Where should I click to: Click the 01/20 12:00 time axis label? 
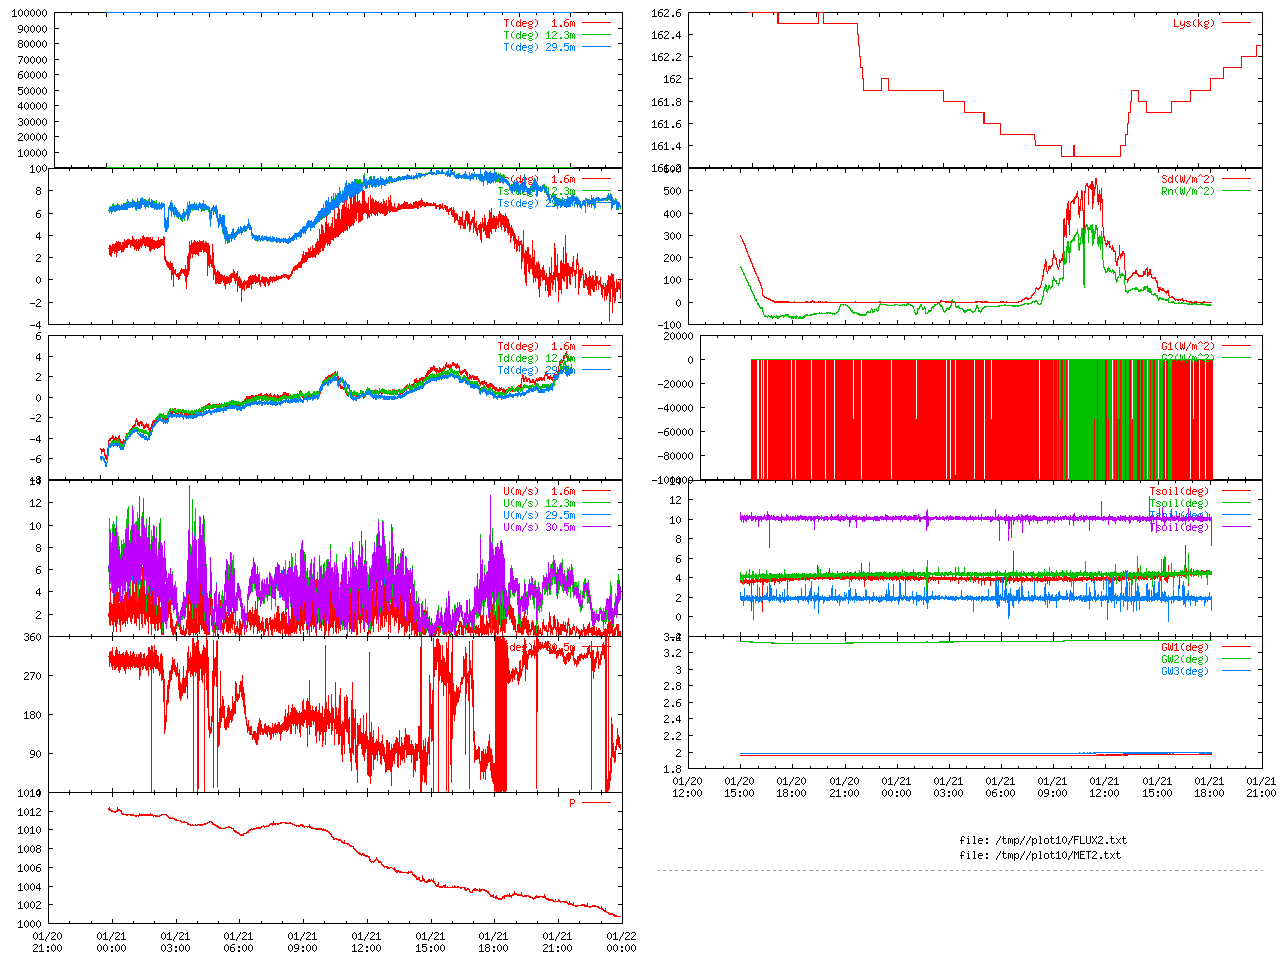(x=687, y=787)
